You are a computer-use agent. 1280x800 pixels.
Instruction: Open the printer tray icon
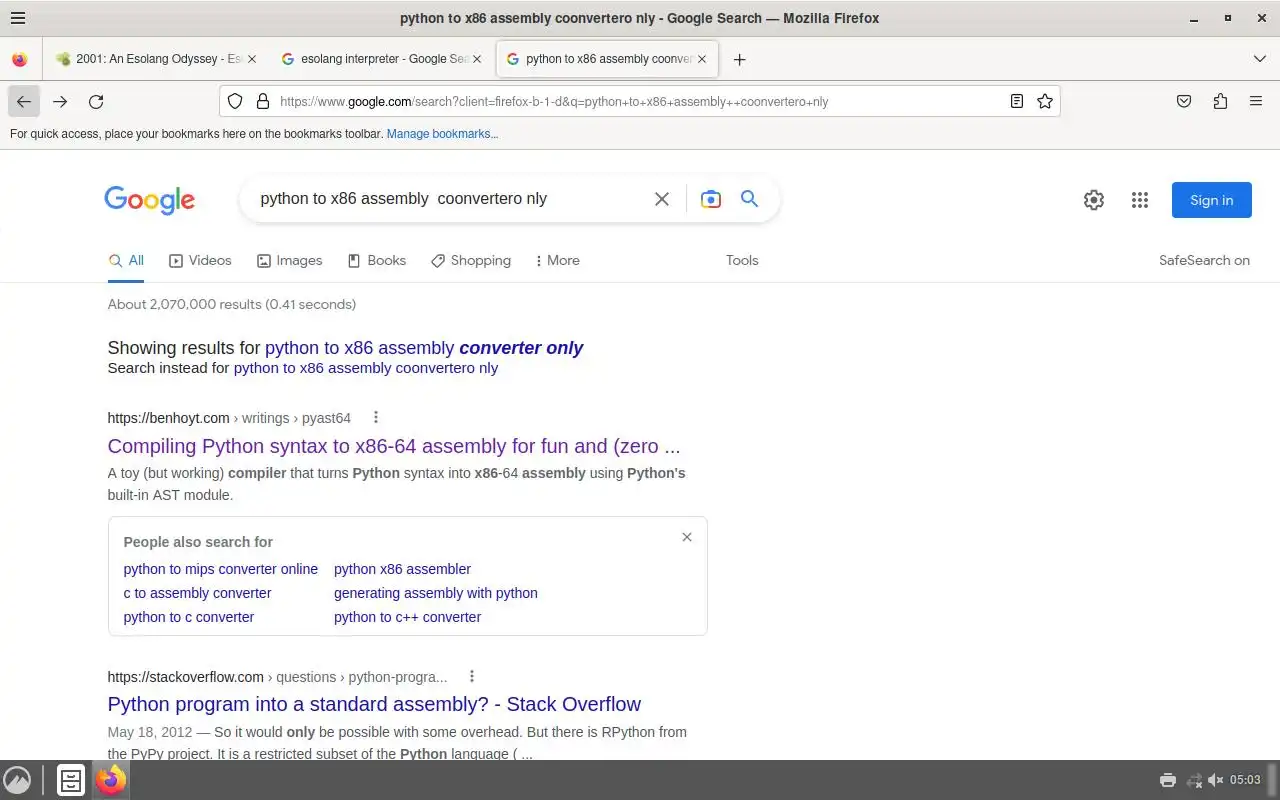tap(1167, 780)
